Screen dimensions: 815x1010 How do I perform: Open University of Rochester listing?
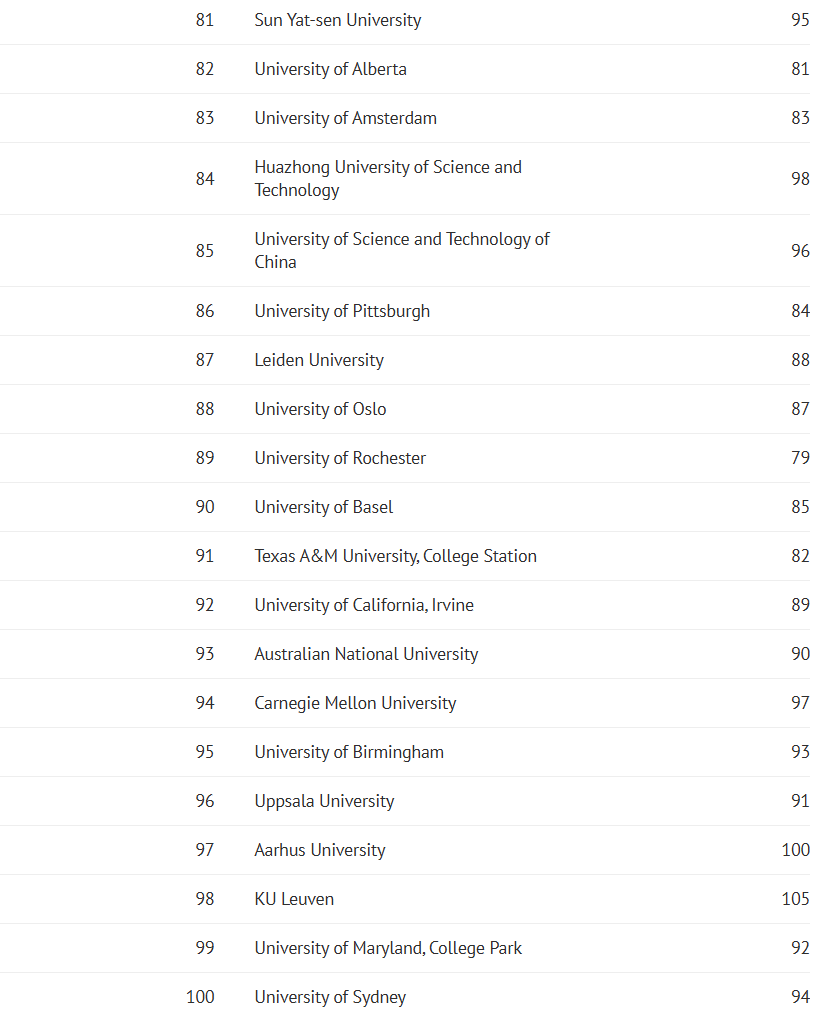pos(340,458)
